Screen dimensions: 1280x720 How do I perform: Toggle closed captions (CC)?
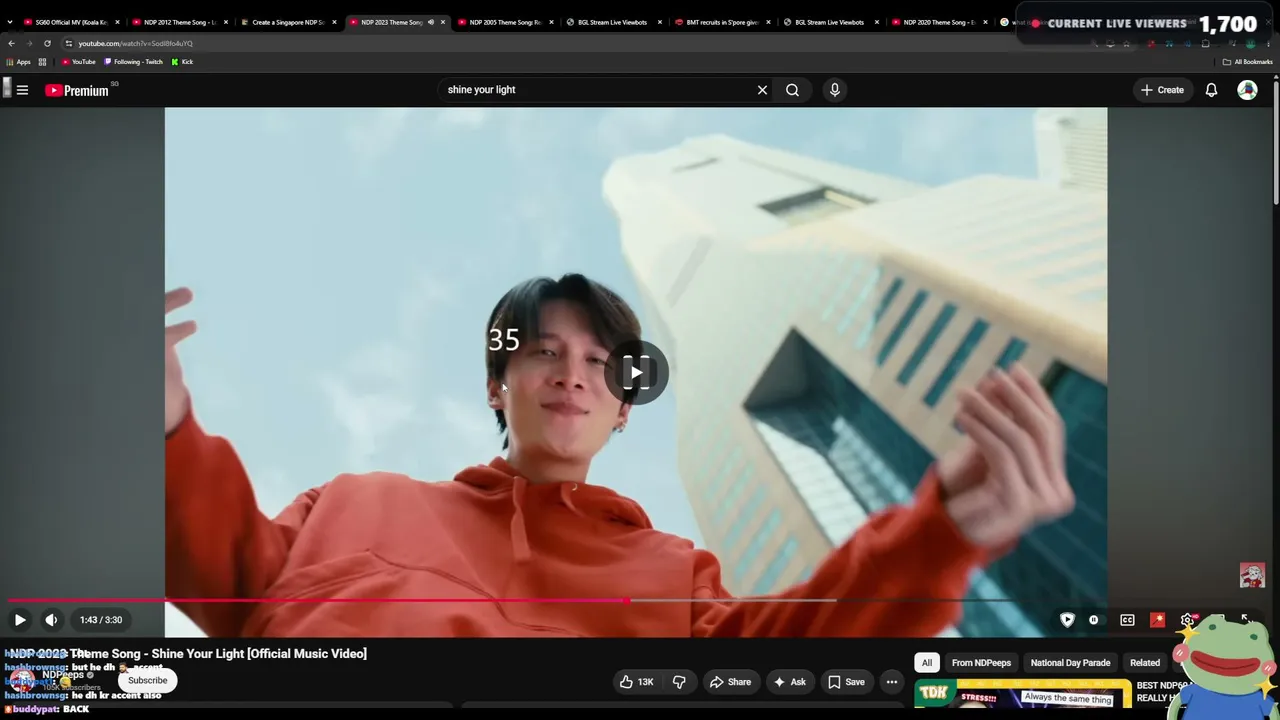click(x=1127, y=620)
